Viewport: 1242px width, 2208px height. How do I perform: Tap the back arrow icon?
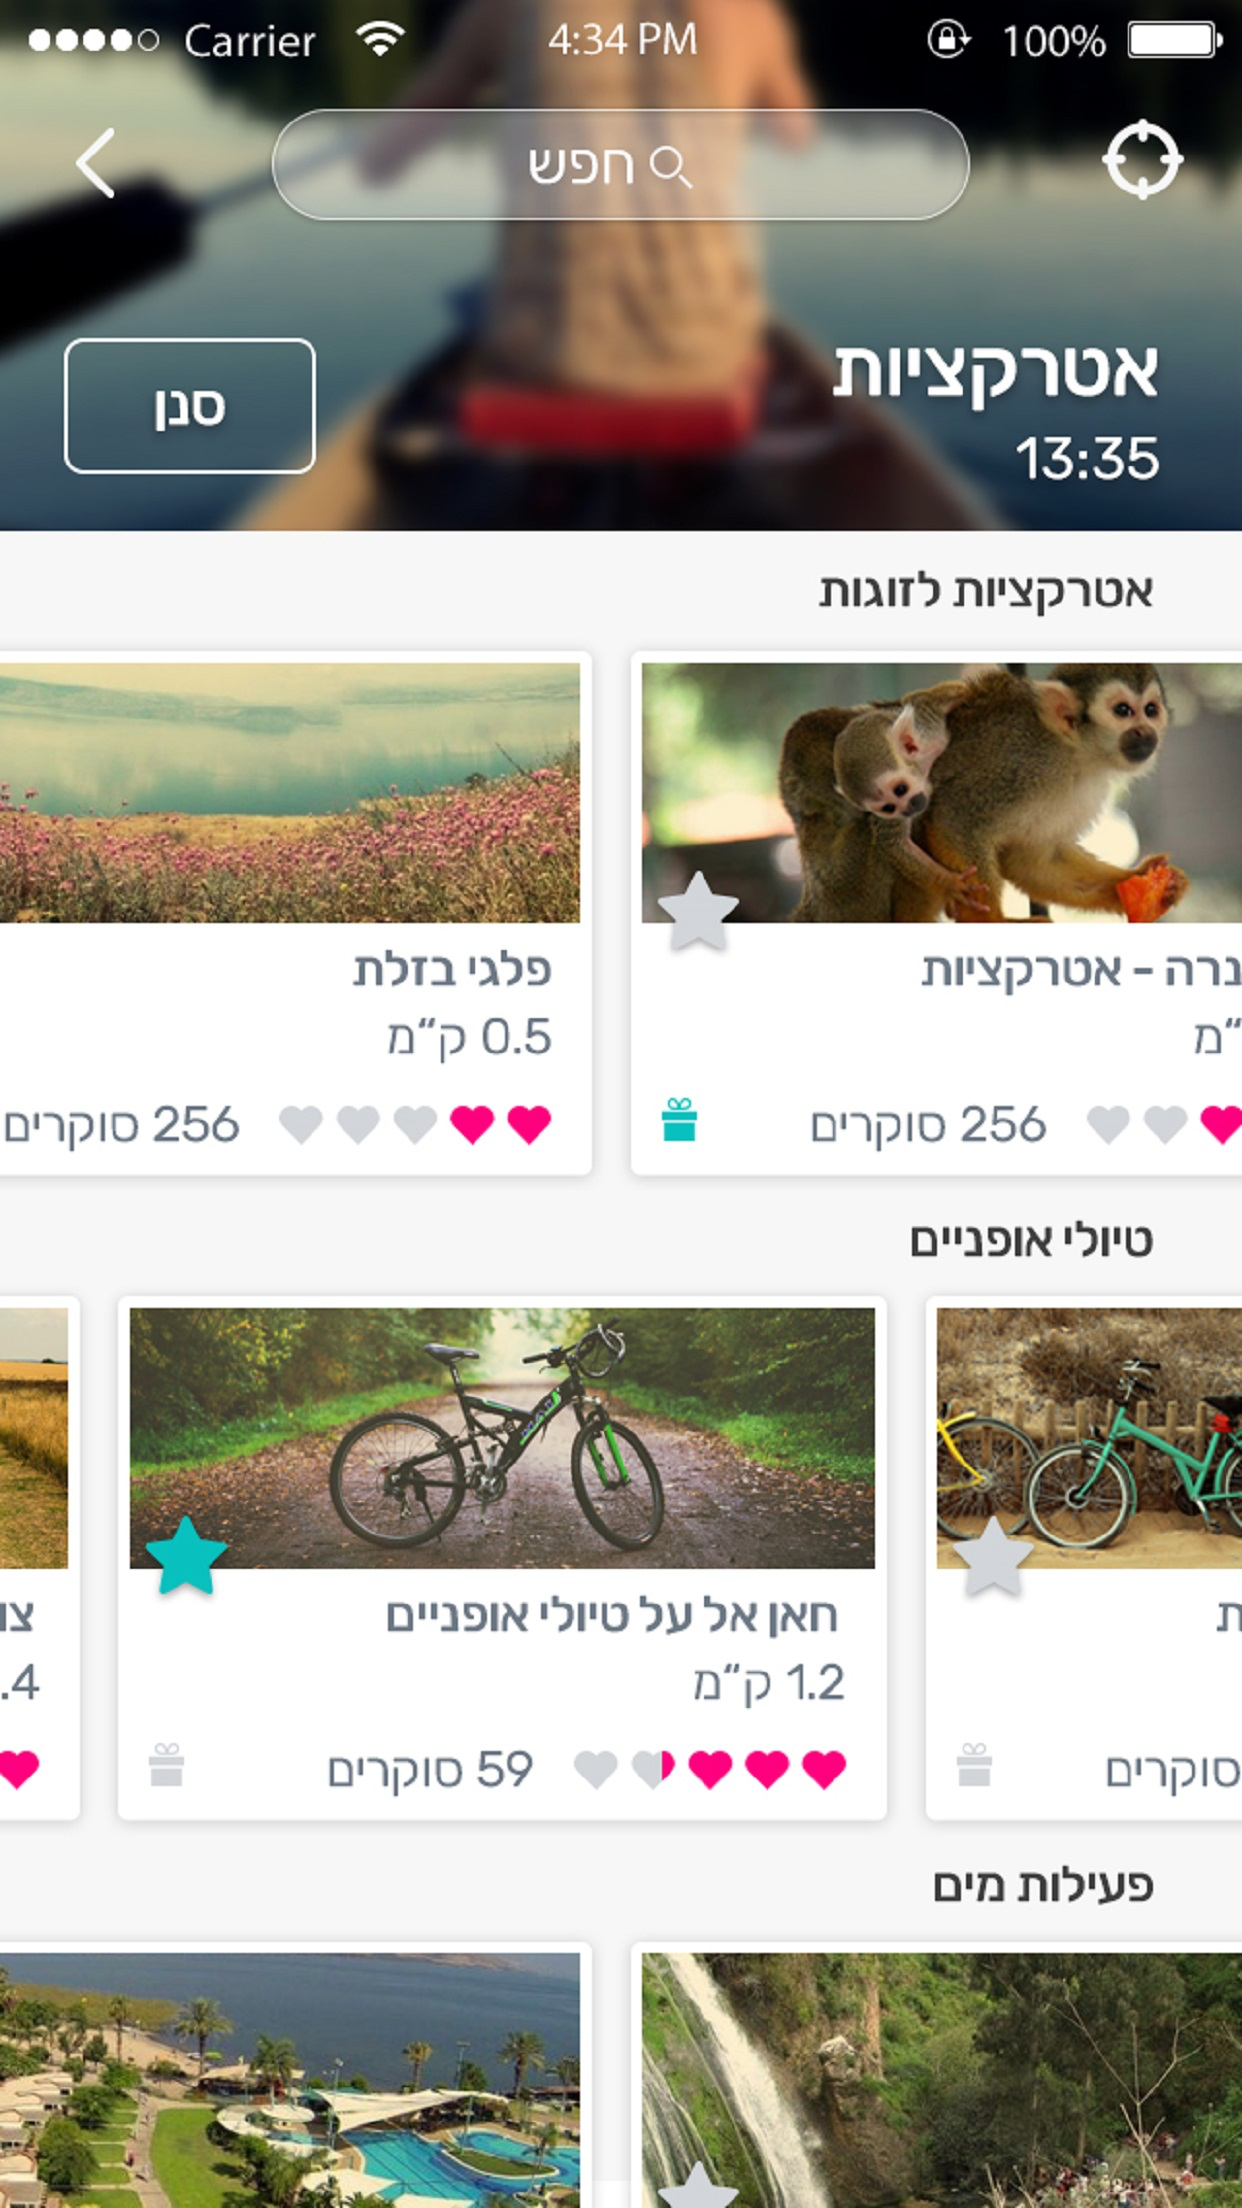point(96,163)
